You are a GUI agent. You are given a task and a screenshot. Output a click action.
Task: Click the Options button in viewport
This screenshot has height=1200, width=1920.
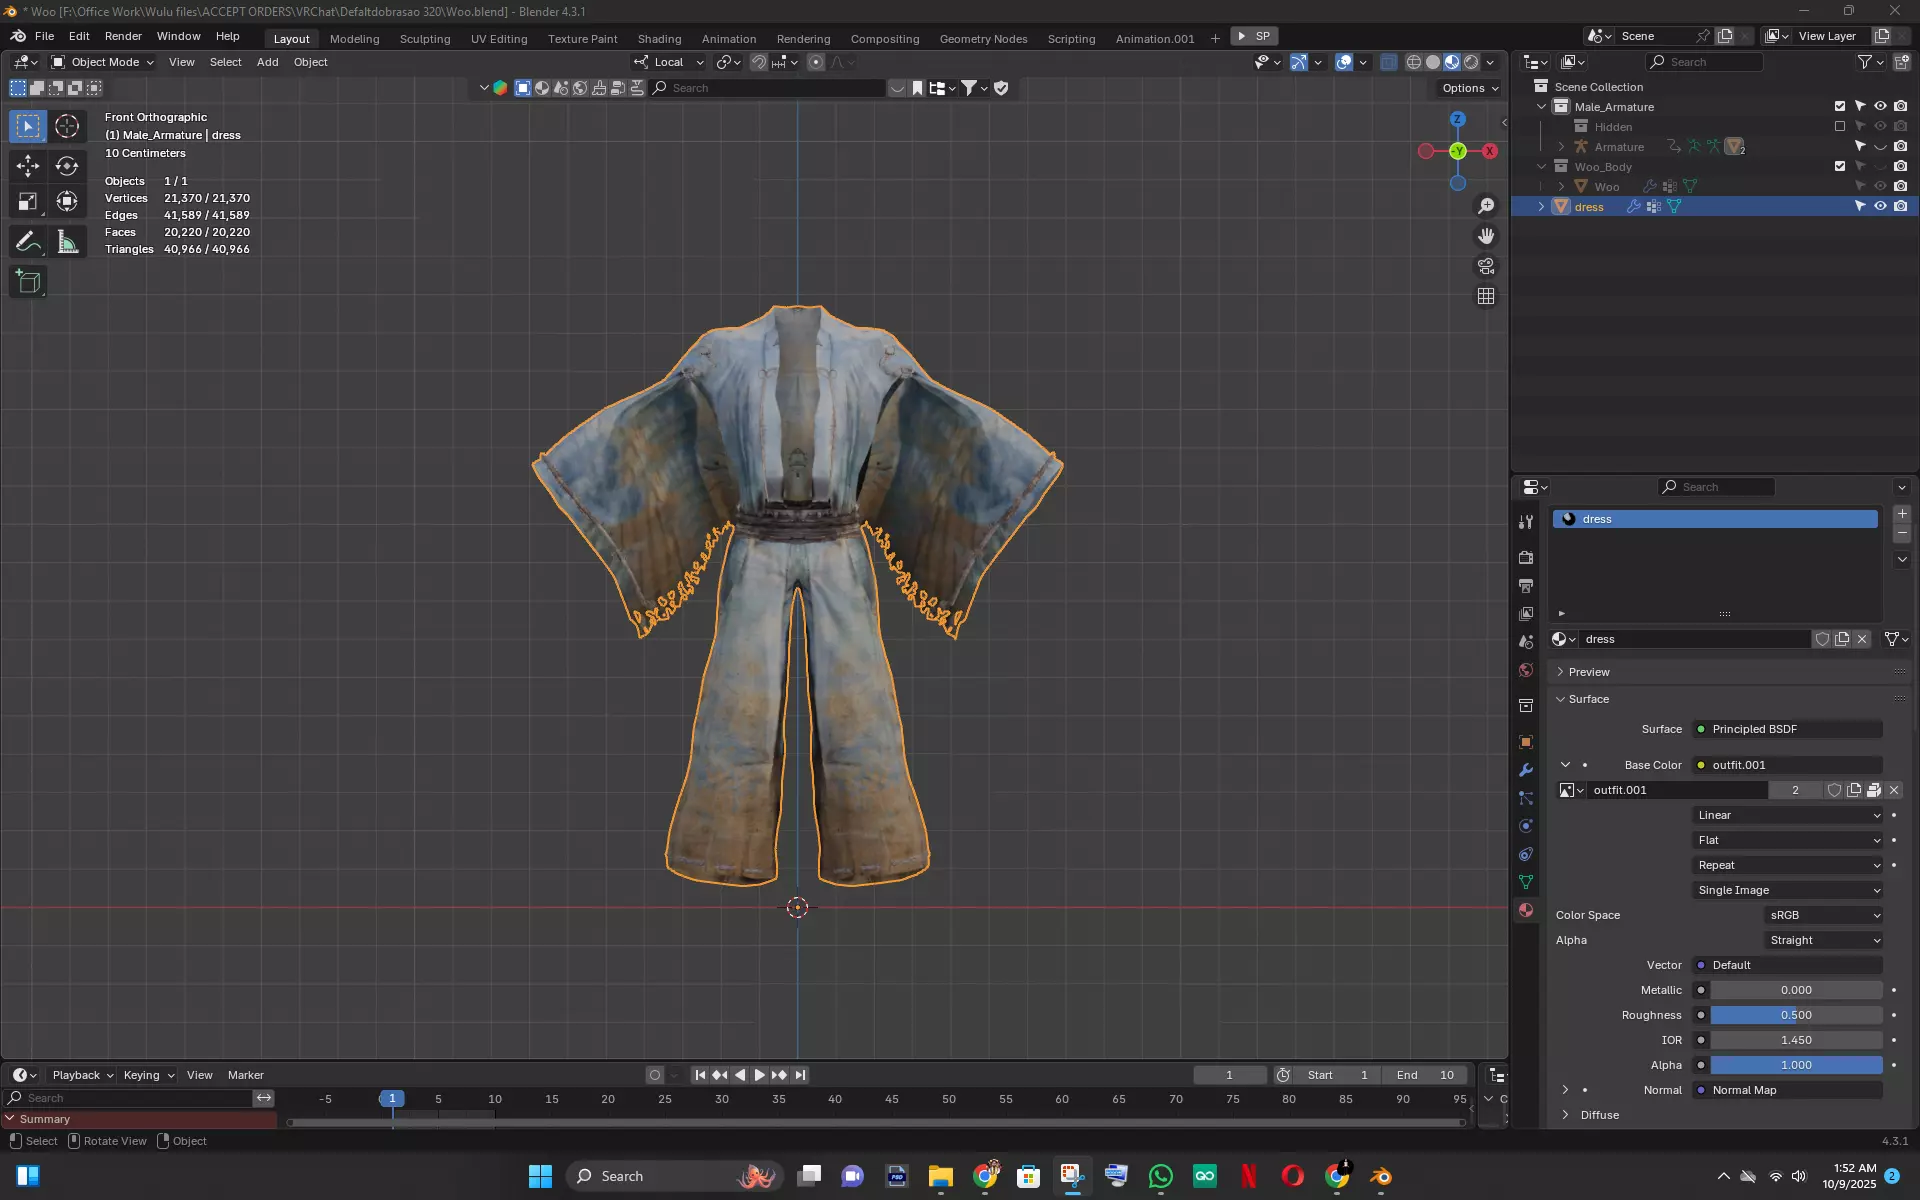[1469, 88]
